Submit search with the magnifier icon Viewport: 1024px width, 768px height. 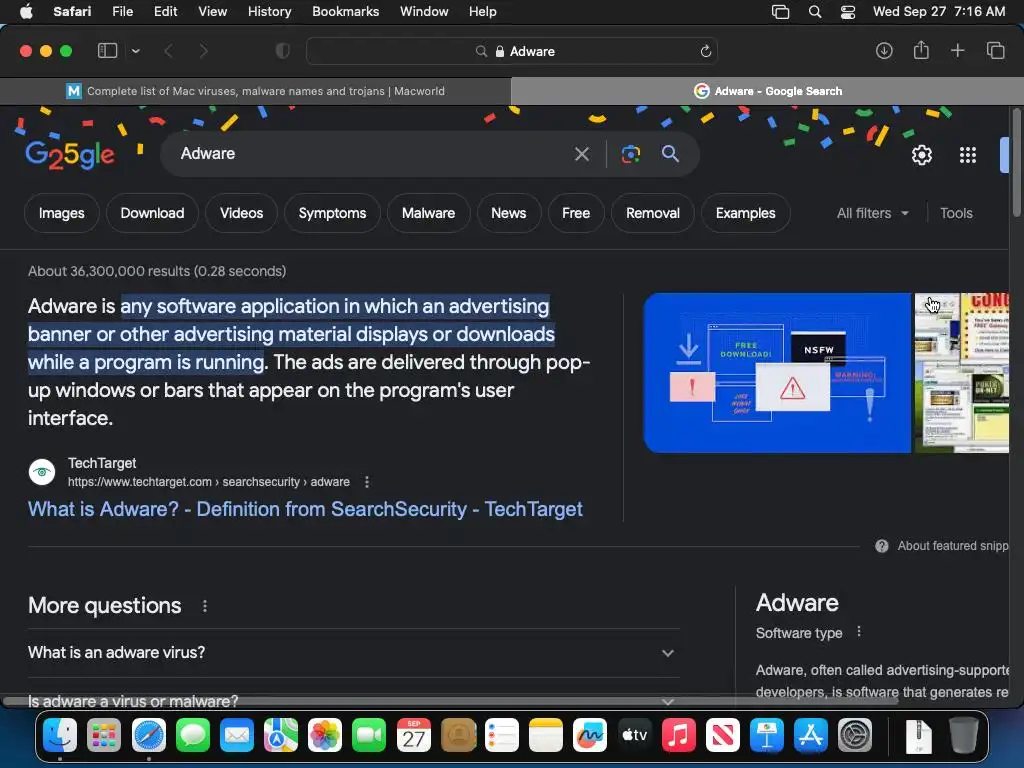(x=670, y=153)
